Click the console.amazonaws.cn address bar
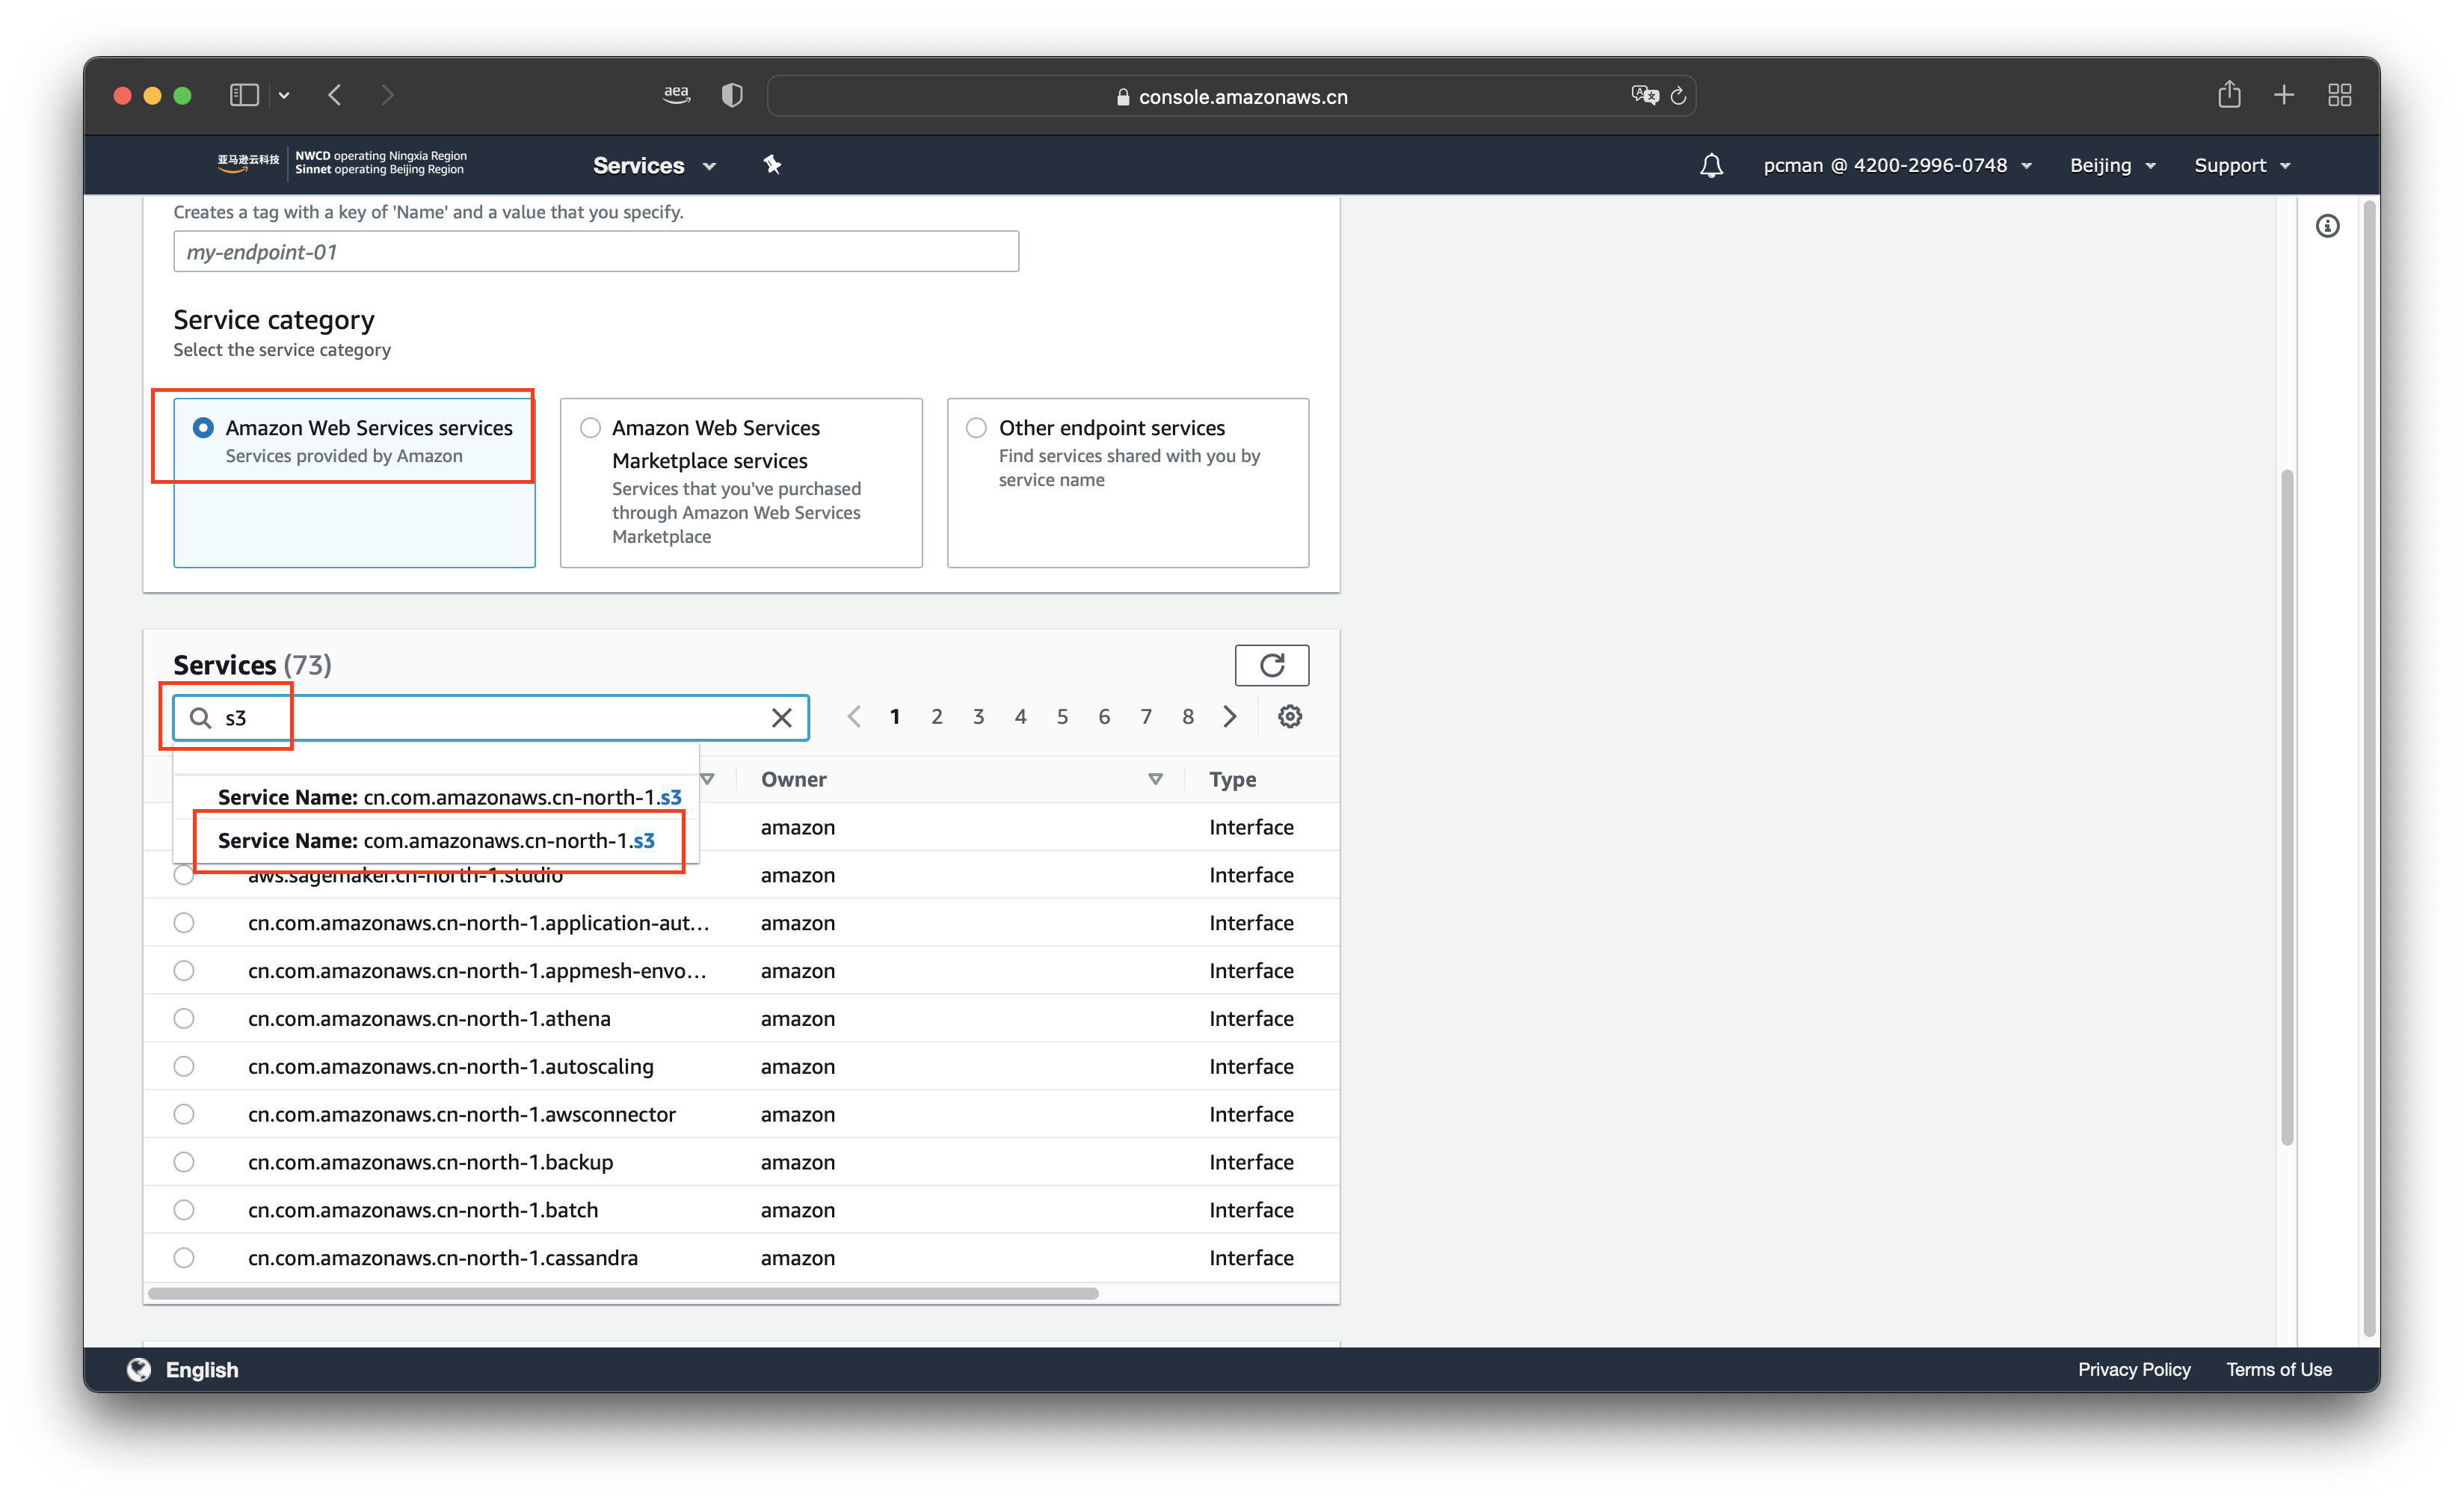 (x=1231, y=96)
